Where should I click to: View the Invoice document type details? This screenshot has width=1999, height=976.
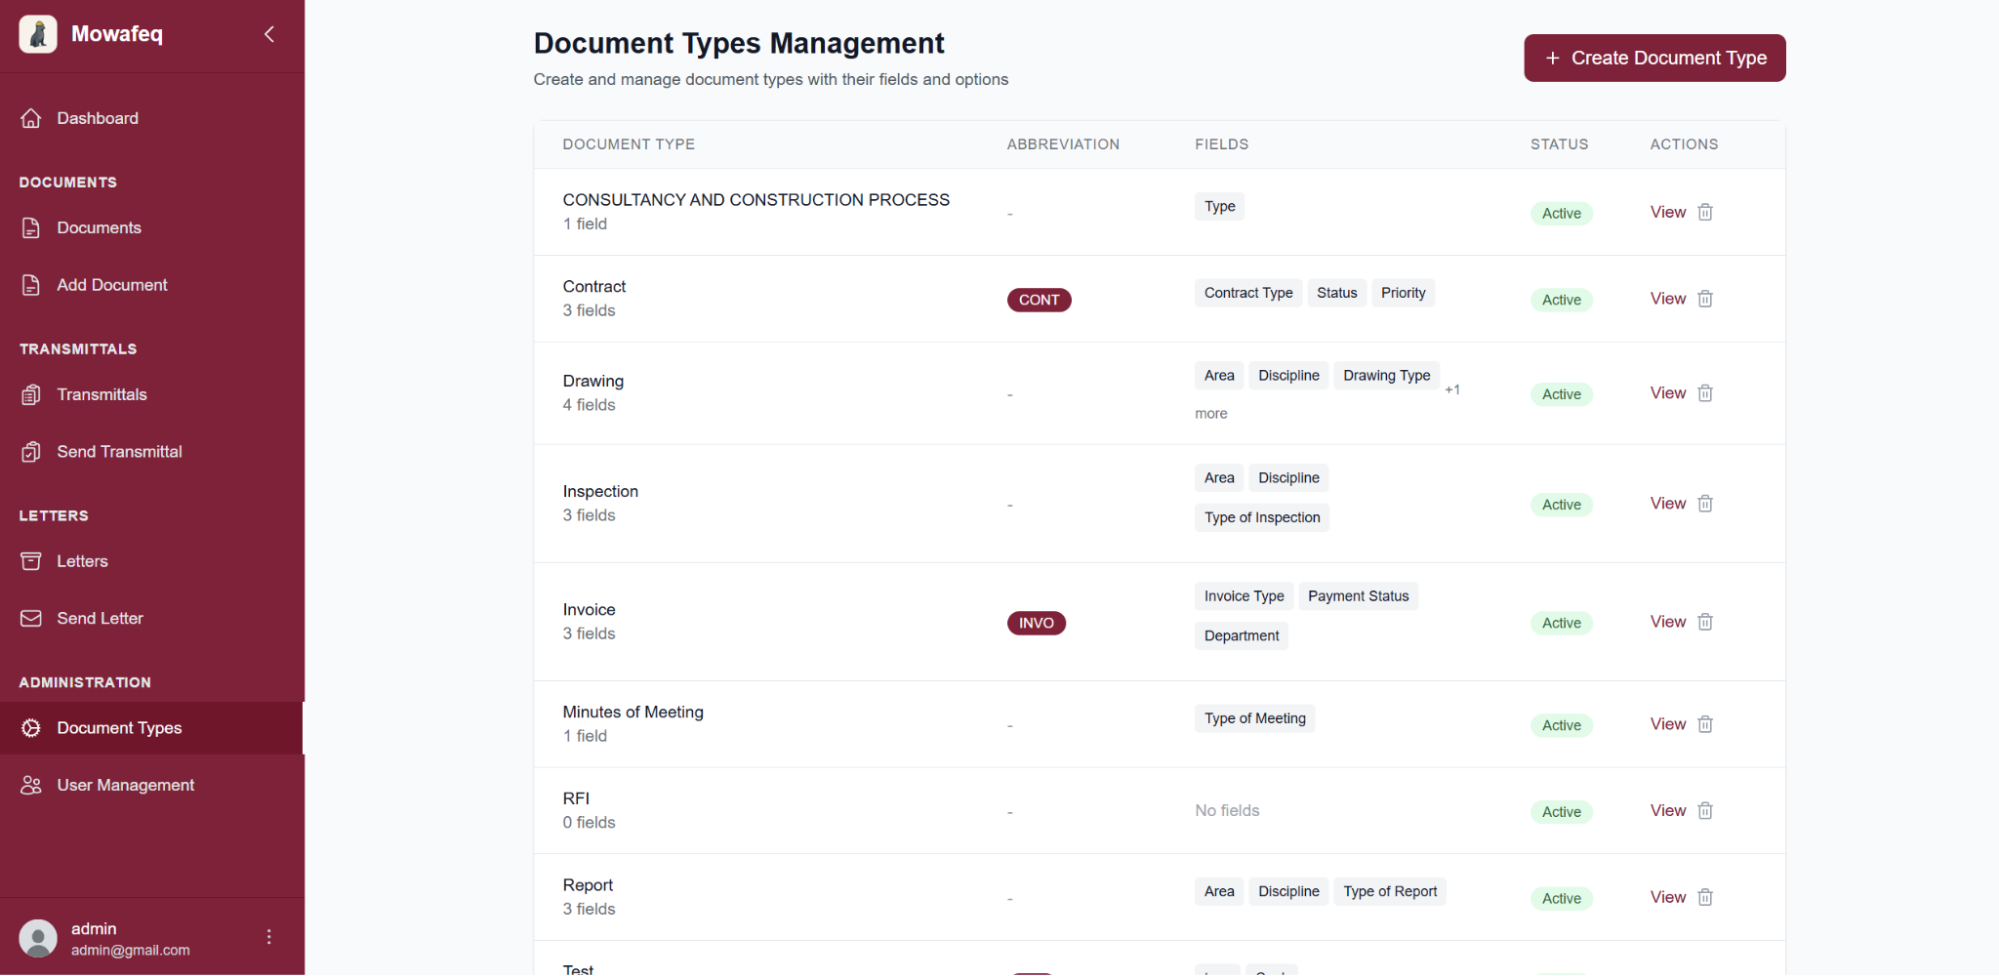coord(1666,621)
